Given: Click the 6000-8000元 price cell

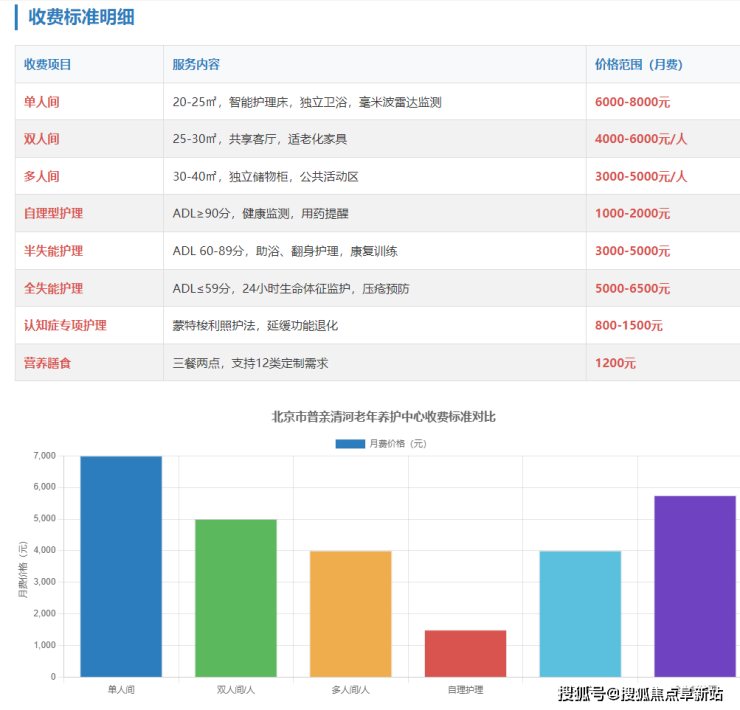Looking at the screenshot, I should (632, 102).
